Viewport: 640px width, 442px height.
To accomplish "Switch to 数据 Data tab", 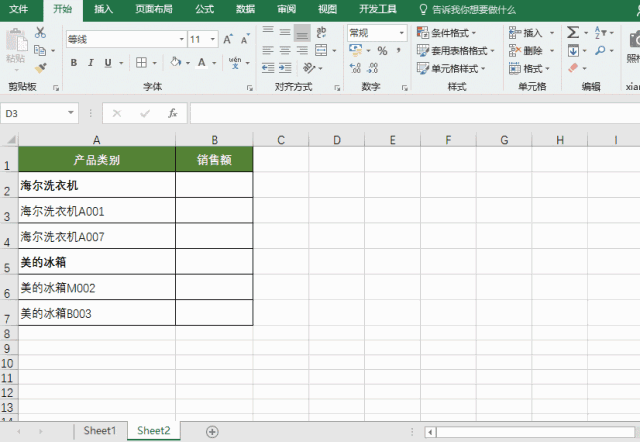I will coord(245,9).
